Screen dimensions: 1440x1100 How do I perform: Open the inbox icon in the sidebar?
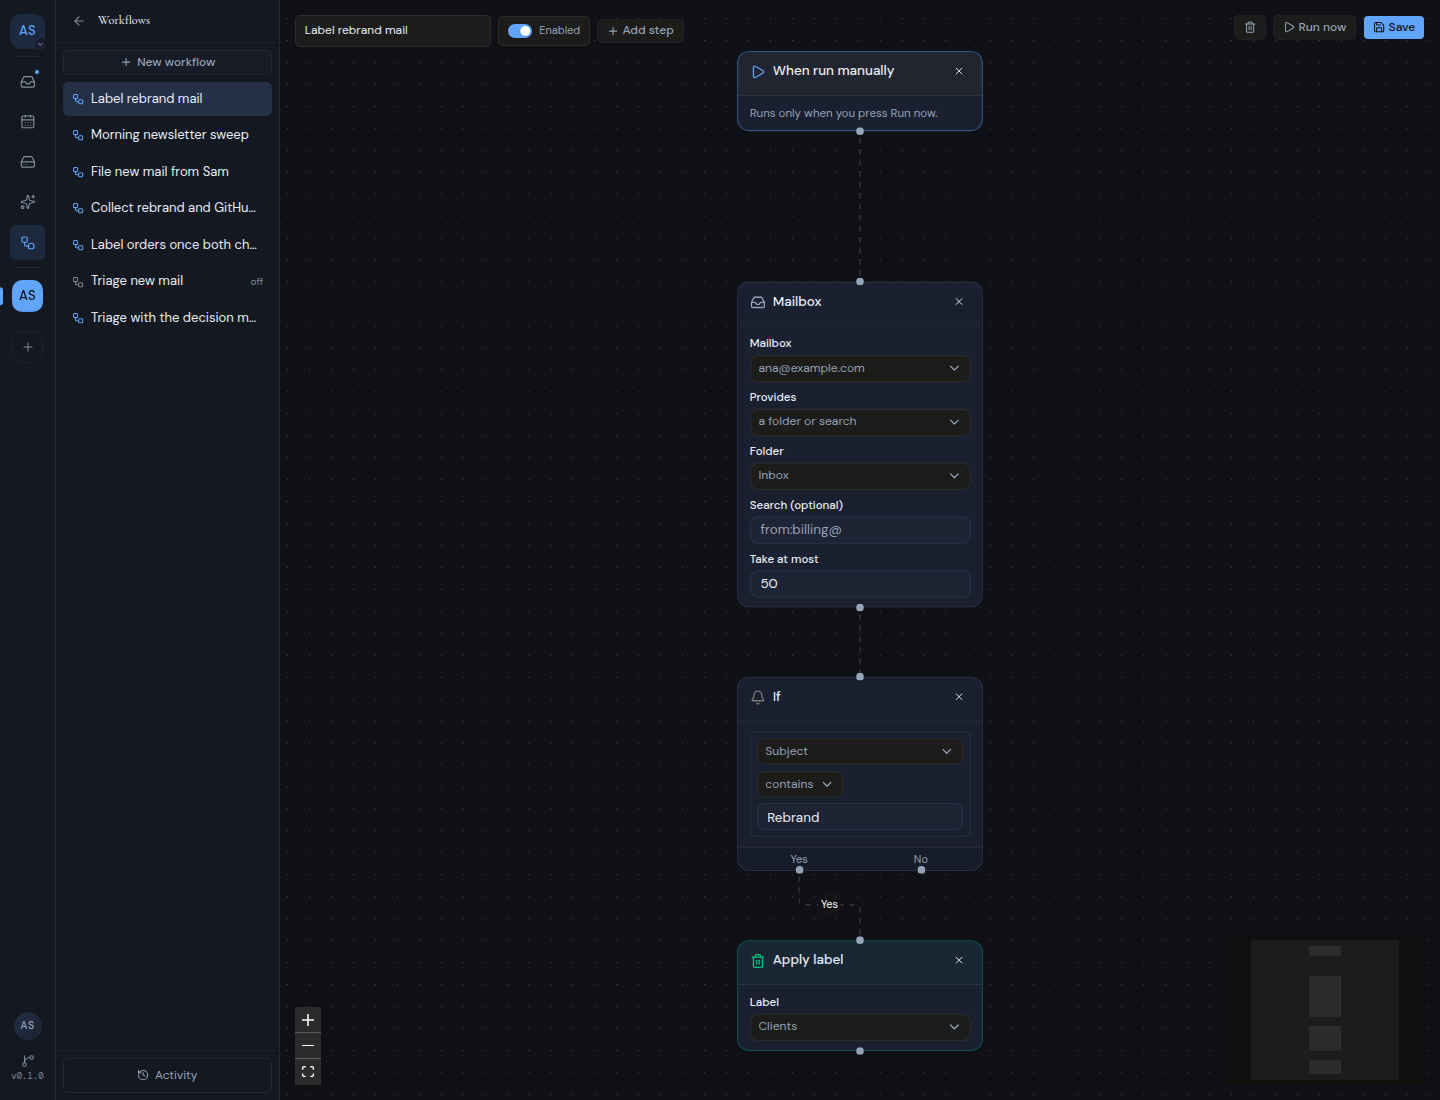[x=28, y=81]
